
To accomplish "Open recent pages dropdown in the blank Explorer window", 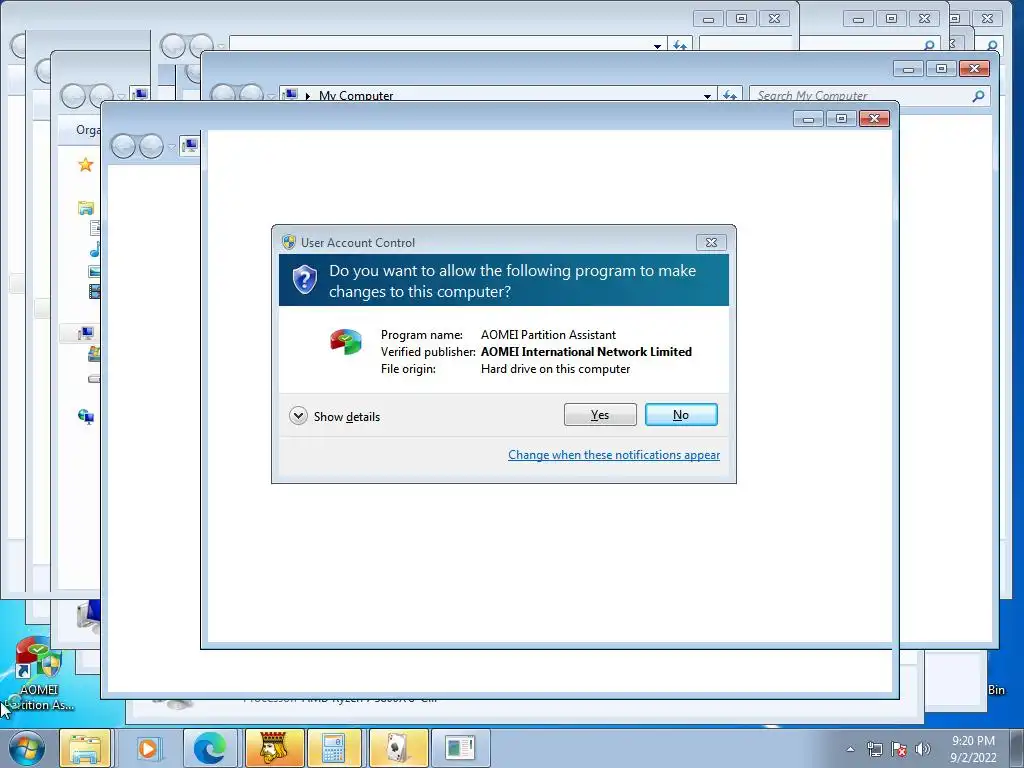I will [x=172, y=146].
